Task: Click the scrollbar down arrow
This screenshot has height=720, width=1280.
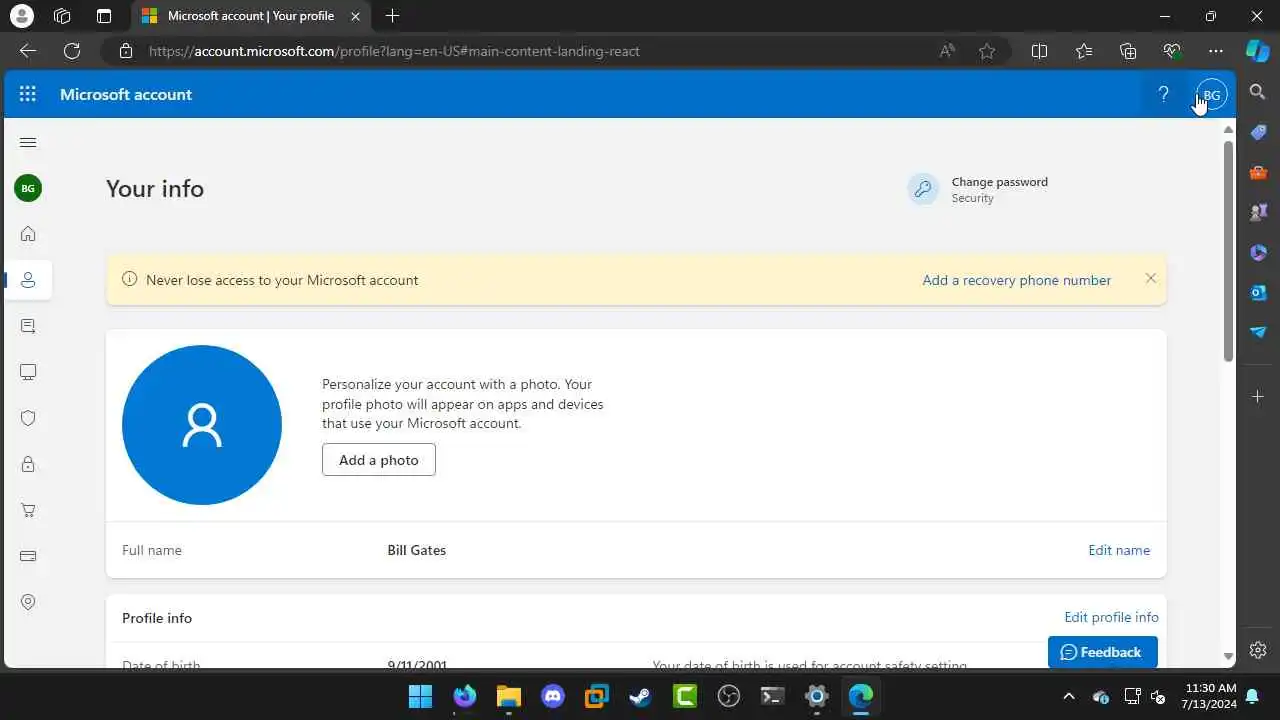Action: coord(1228,656)
